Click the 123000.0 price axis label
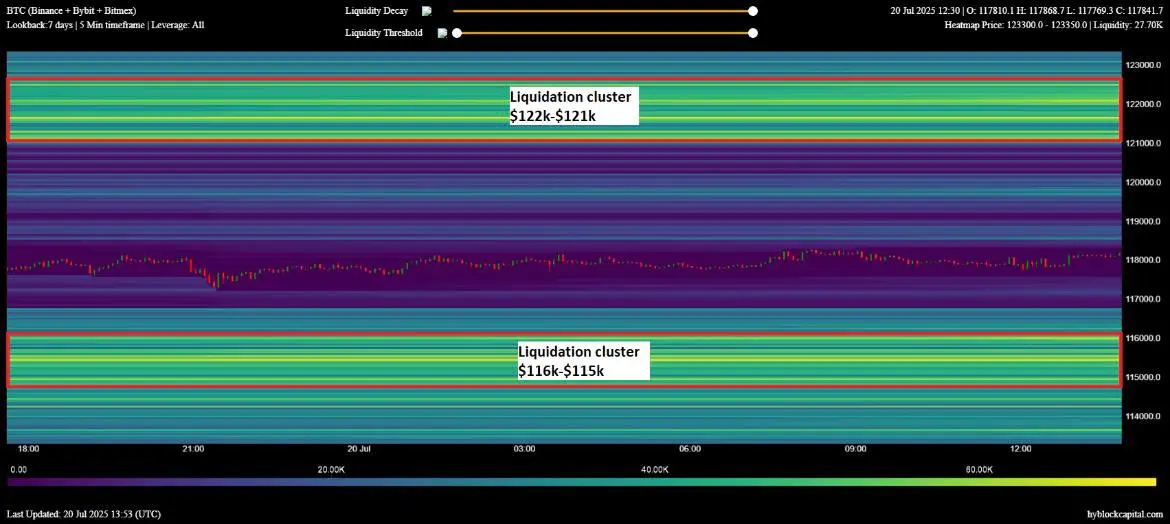1170x524 pixels. [1143, 65]
